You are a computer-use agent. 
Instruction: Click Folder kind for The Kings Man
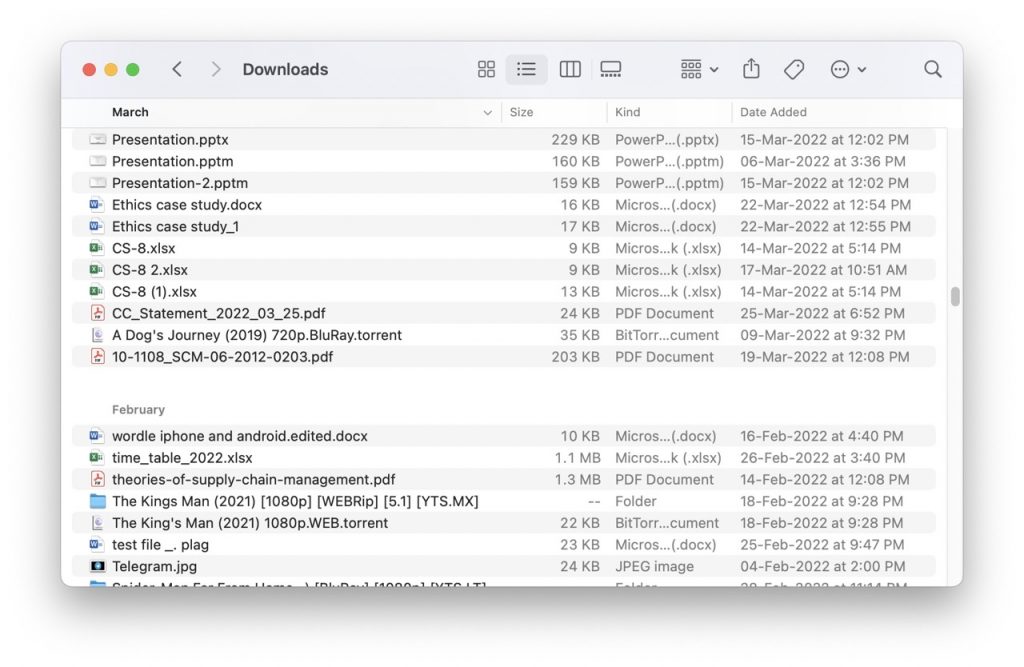(x=635, y=501)
